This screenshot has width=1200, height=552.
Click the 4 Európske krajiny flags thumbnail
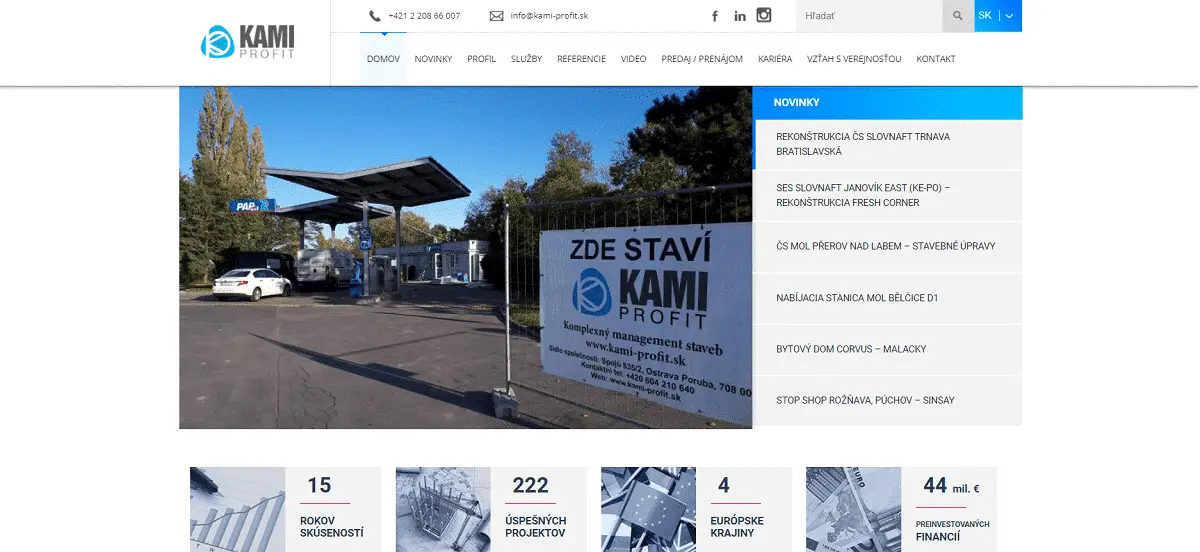(x=649, y=509)
